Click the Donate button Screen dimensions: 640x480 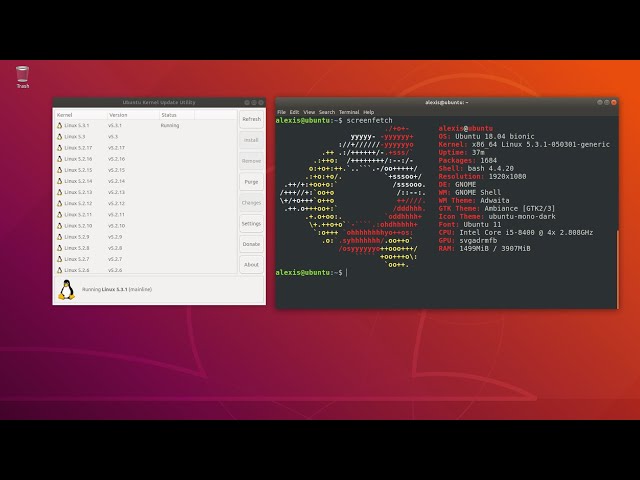[x=251, y=244]
